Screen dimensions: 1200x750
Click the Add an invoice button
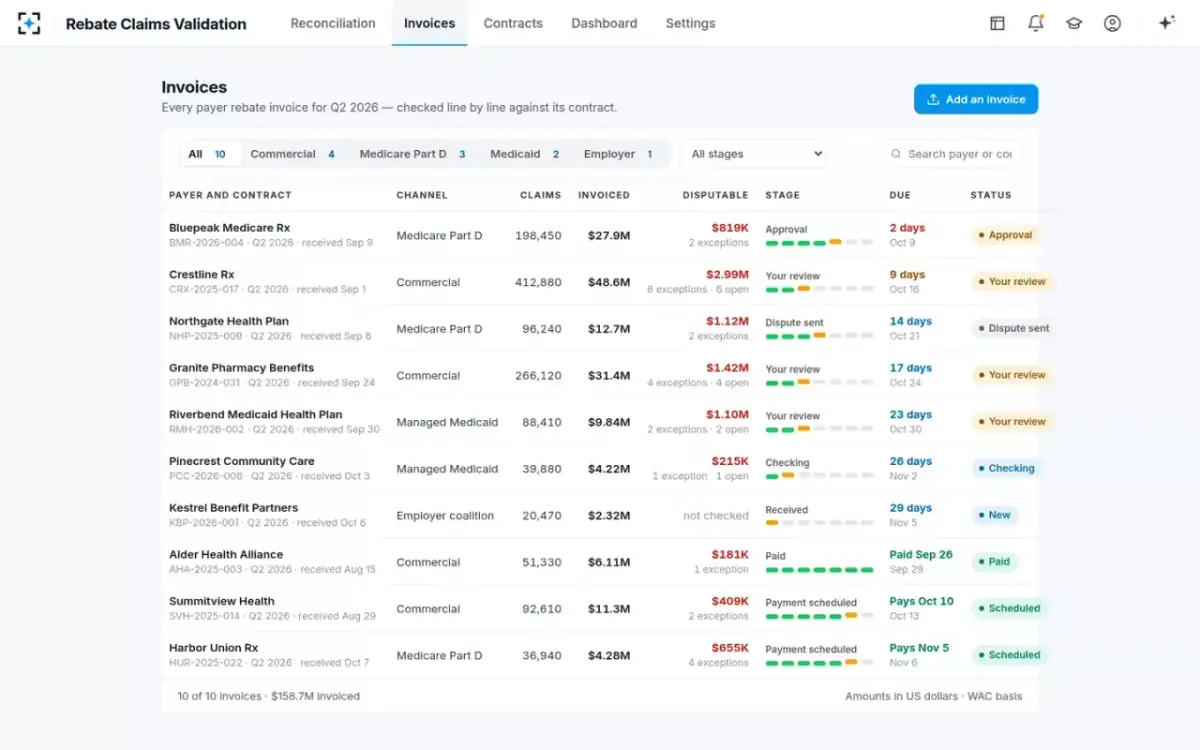point(976,99)
